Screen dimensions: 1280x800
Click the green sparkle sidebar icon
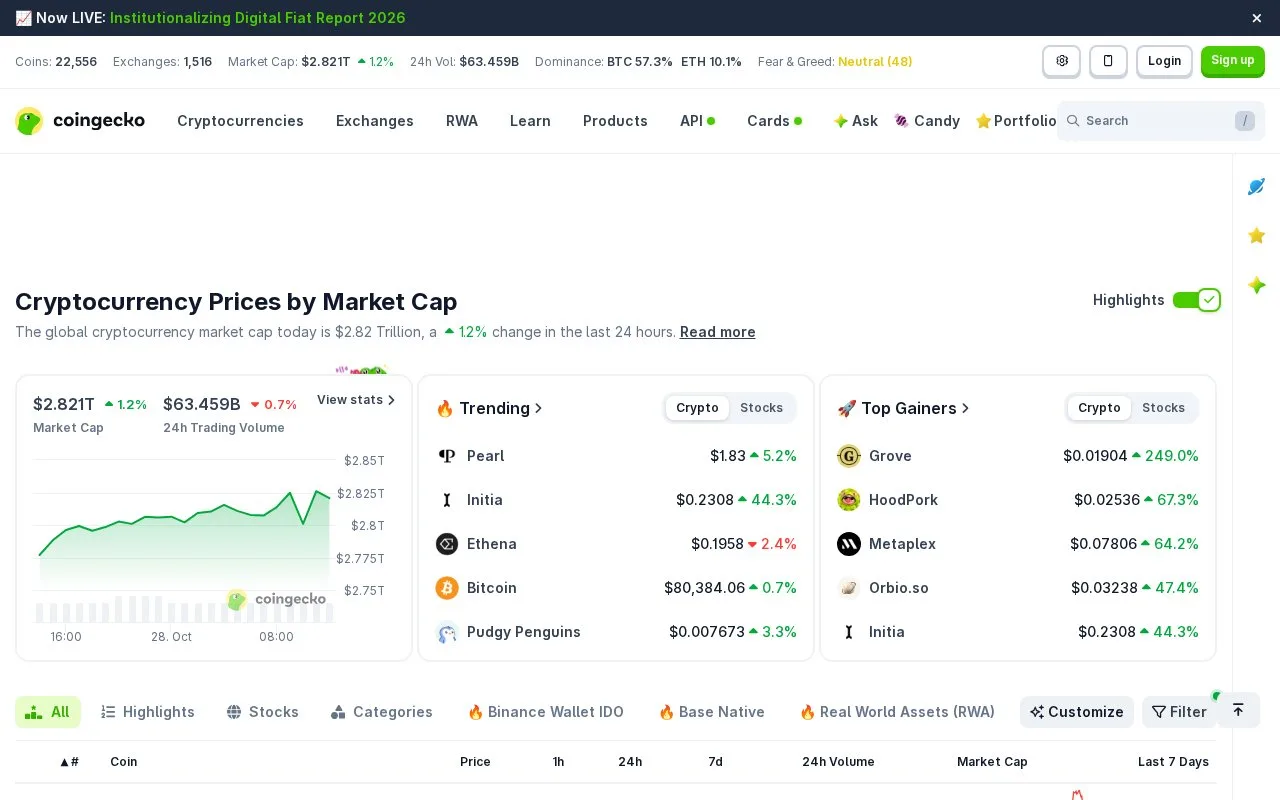point(1257,286)
